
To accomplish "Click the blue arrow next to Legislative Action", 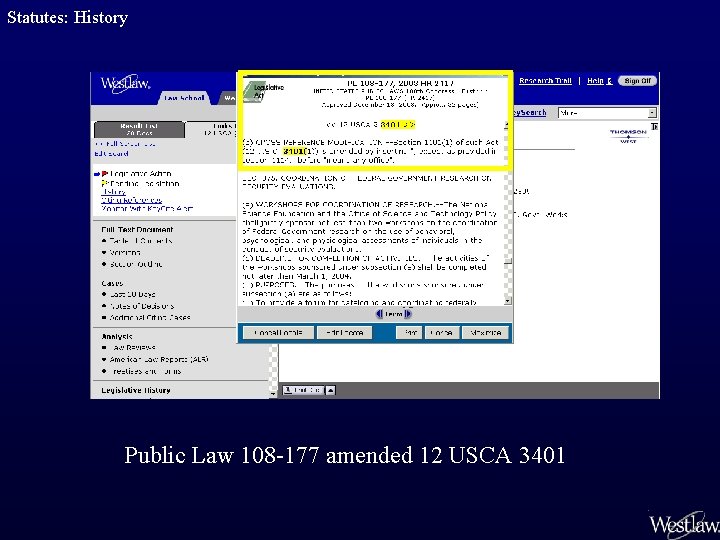I will tap(97, 174).
